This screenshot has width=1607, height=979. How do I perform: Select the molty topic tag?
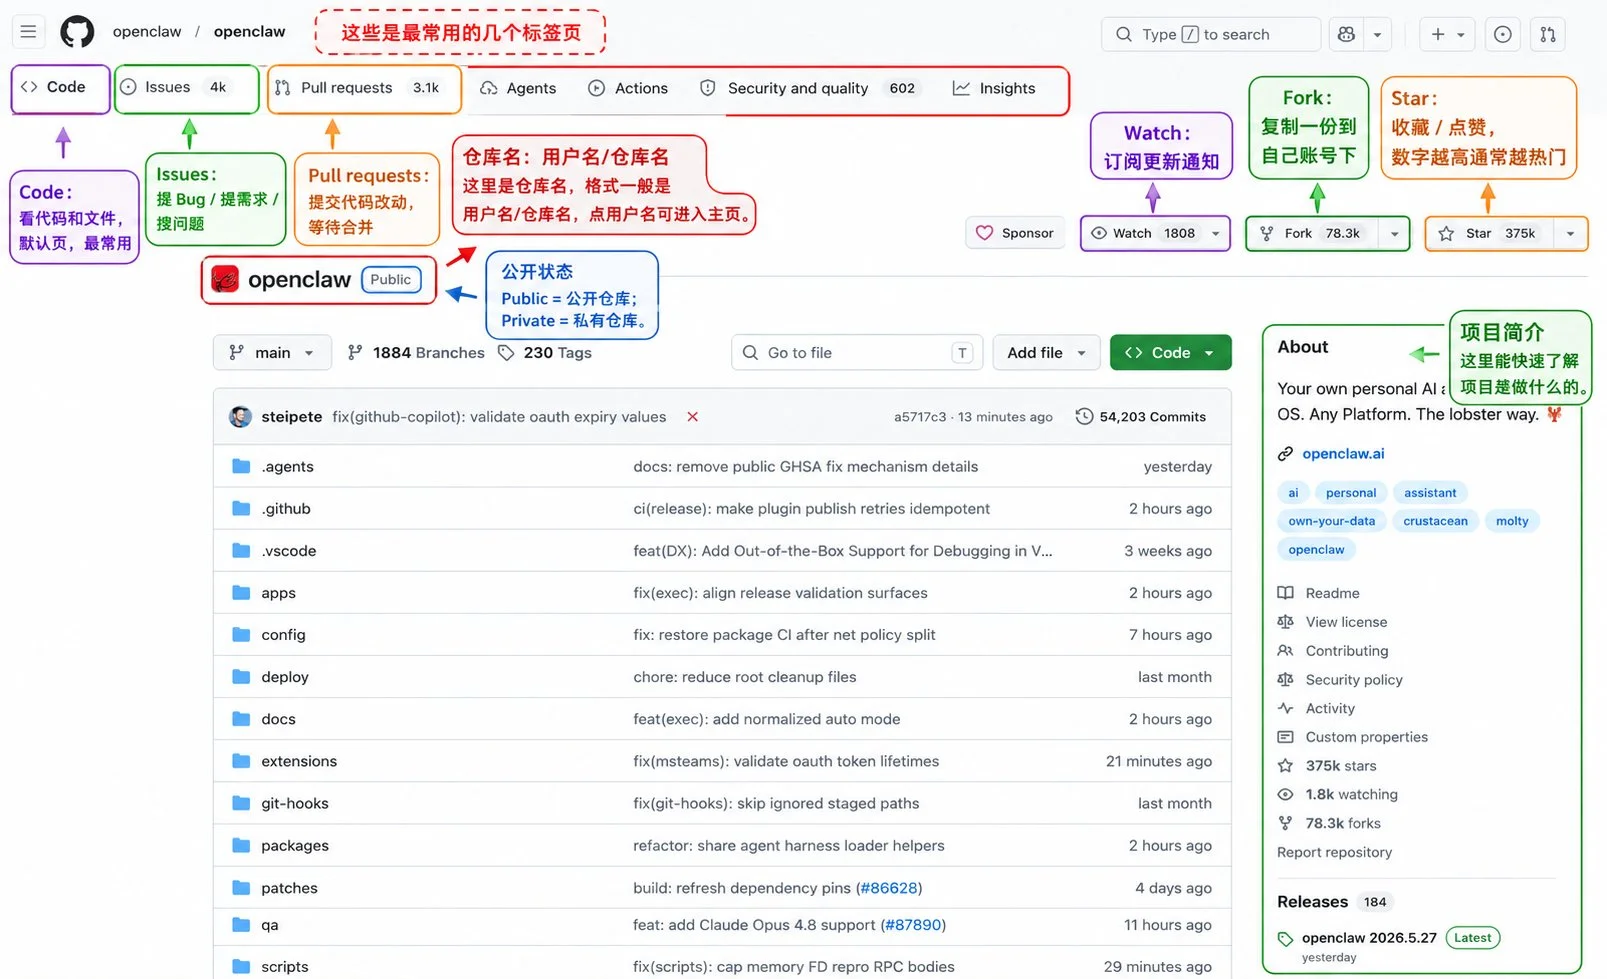coord(1512,521)
